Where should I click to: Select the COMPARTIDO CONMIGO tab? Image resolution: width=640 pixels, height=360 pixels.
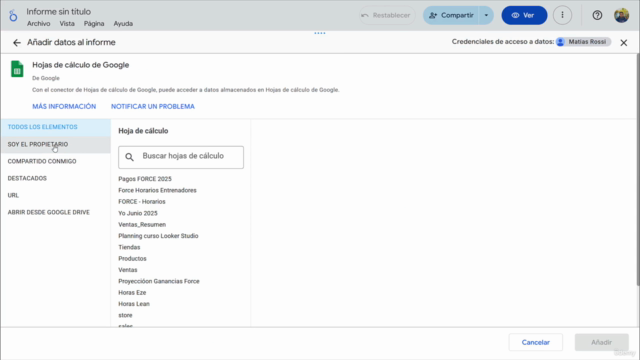click(x=56, y=161)
